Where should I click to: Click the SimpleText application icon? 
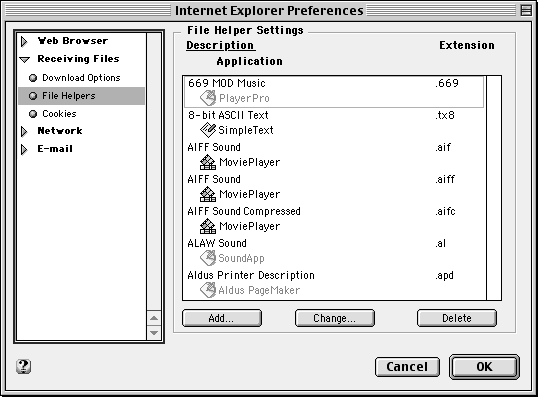coord(208,130)
